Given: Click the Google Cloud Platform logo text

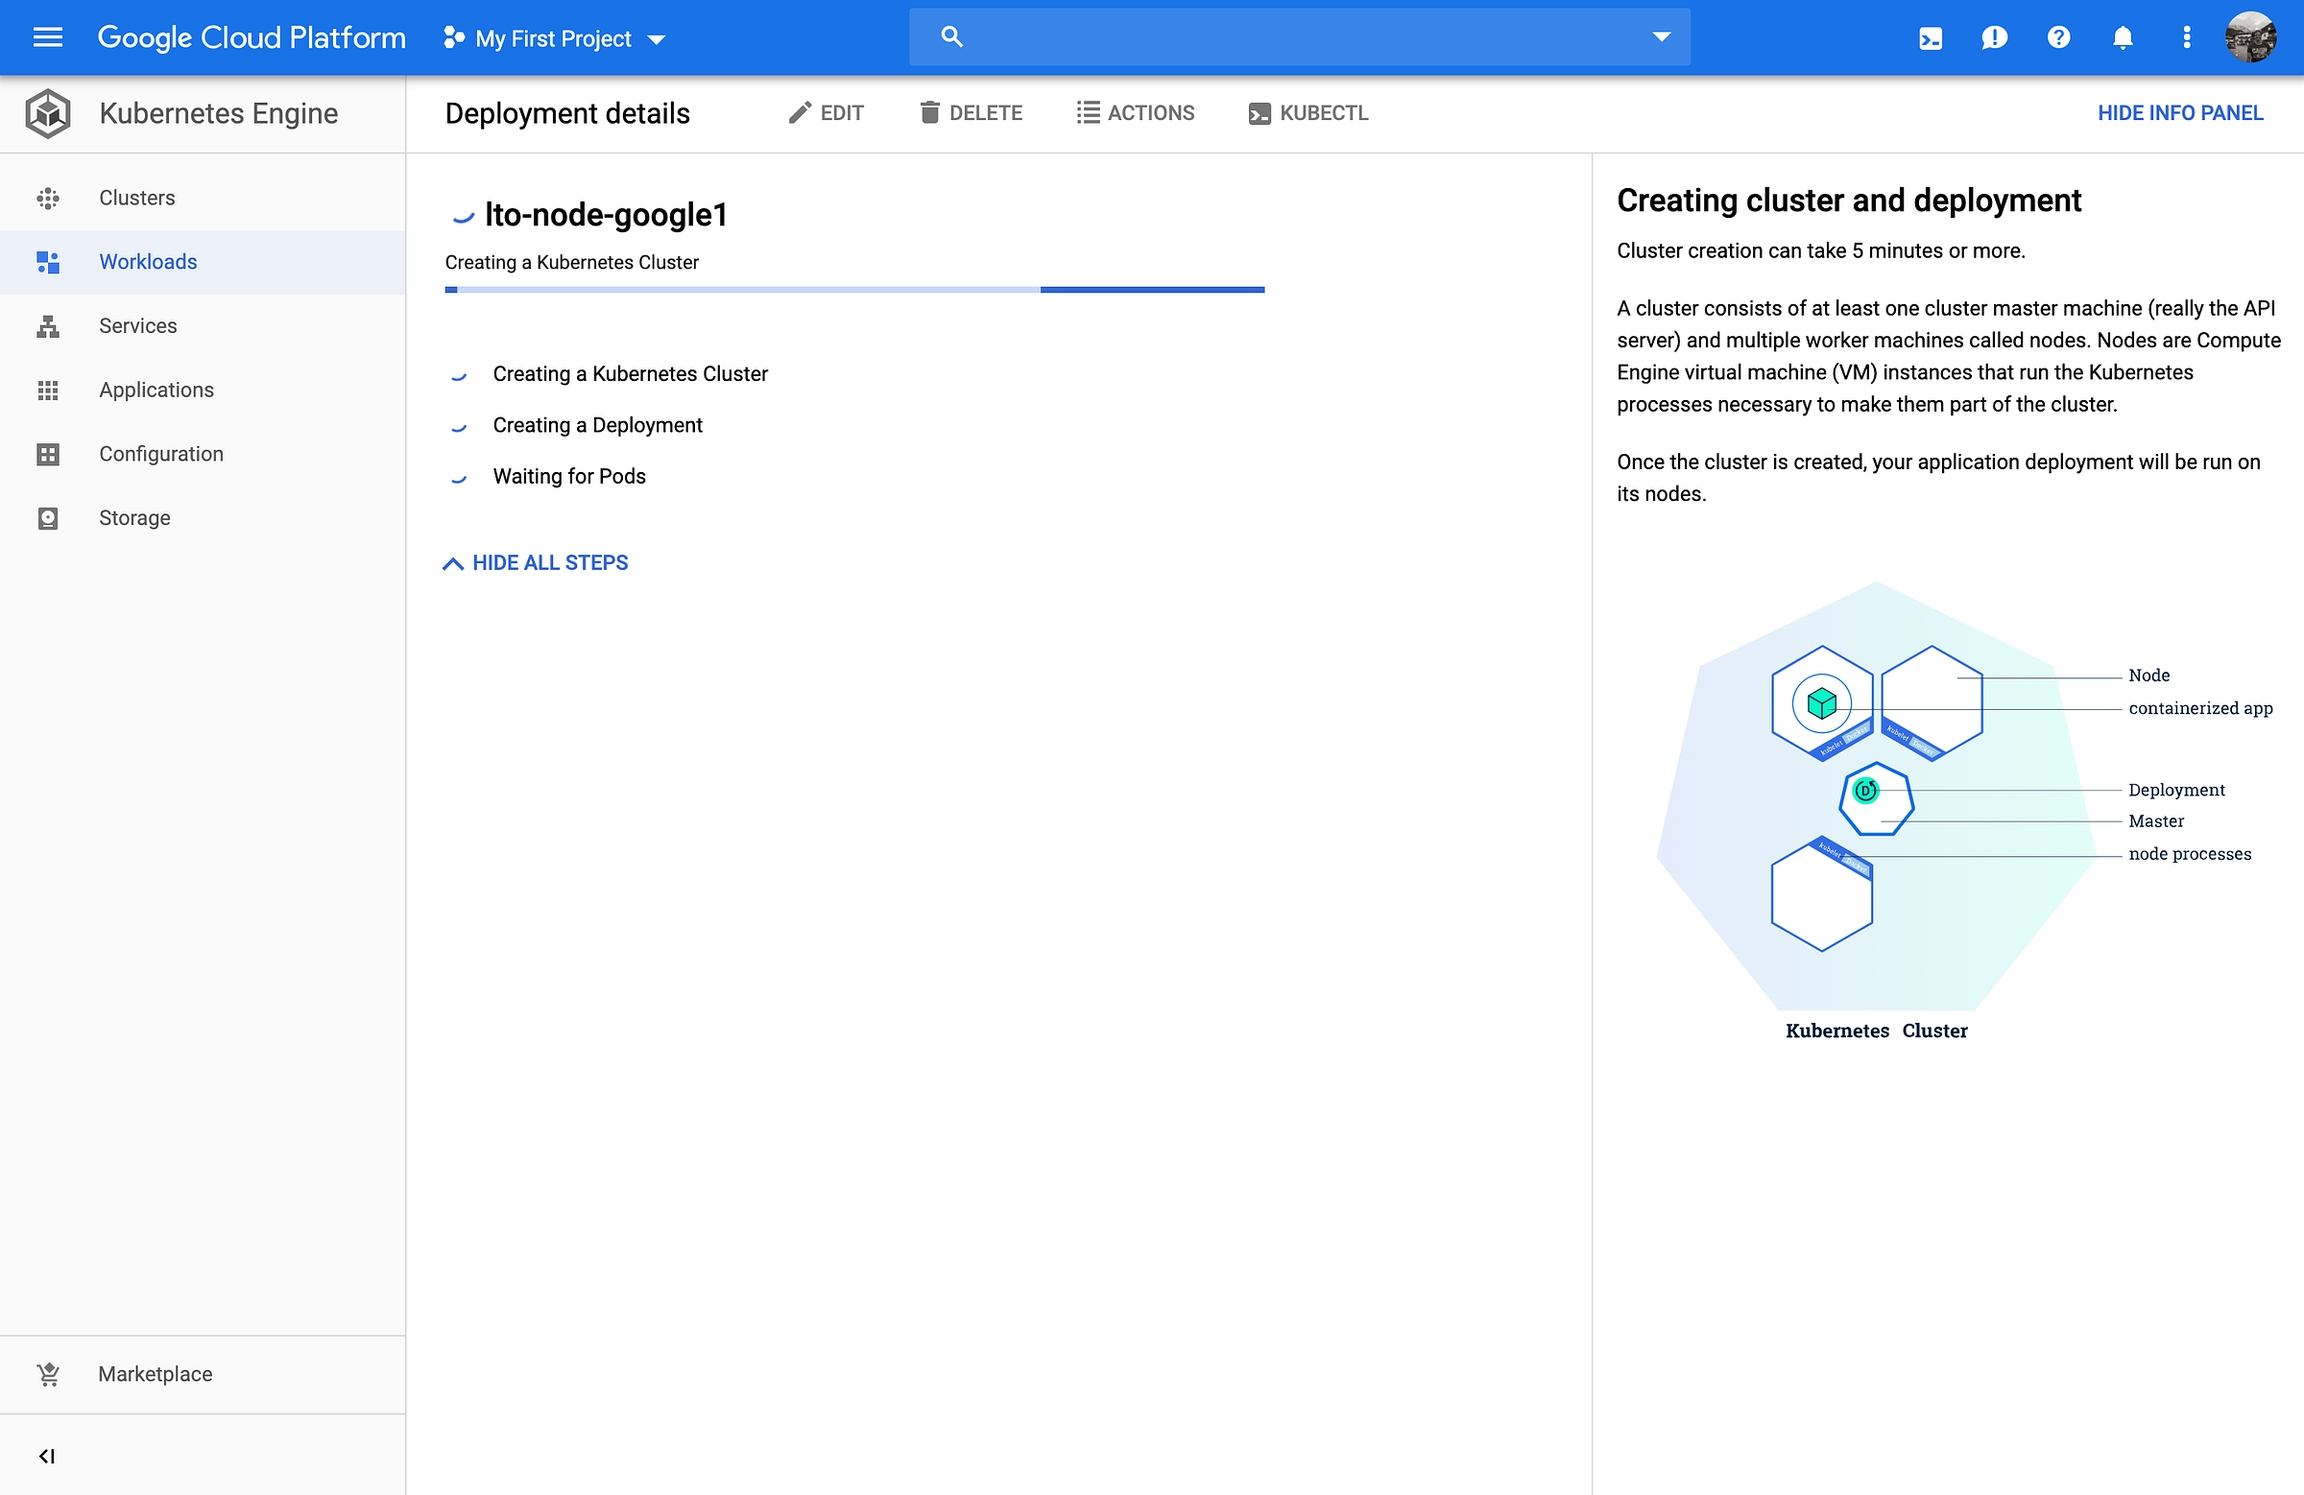Looking at the screenshot, I should [x=252, y=38].
